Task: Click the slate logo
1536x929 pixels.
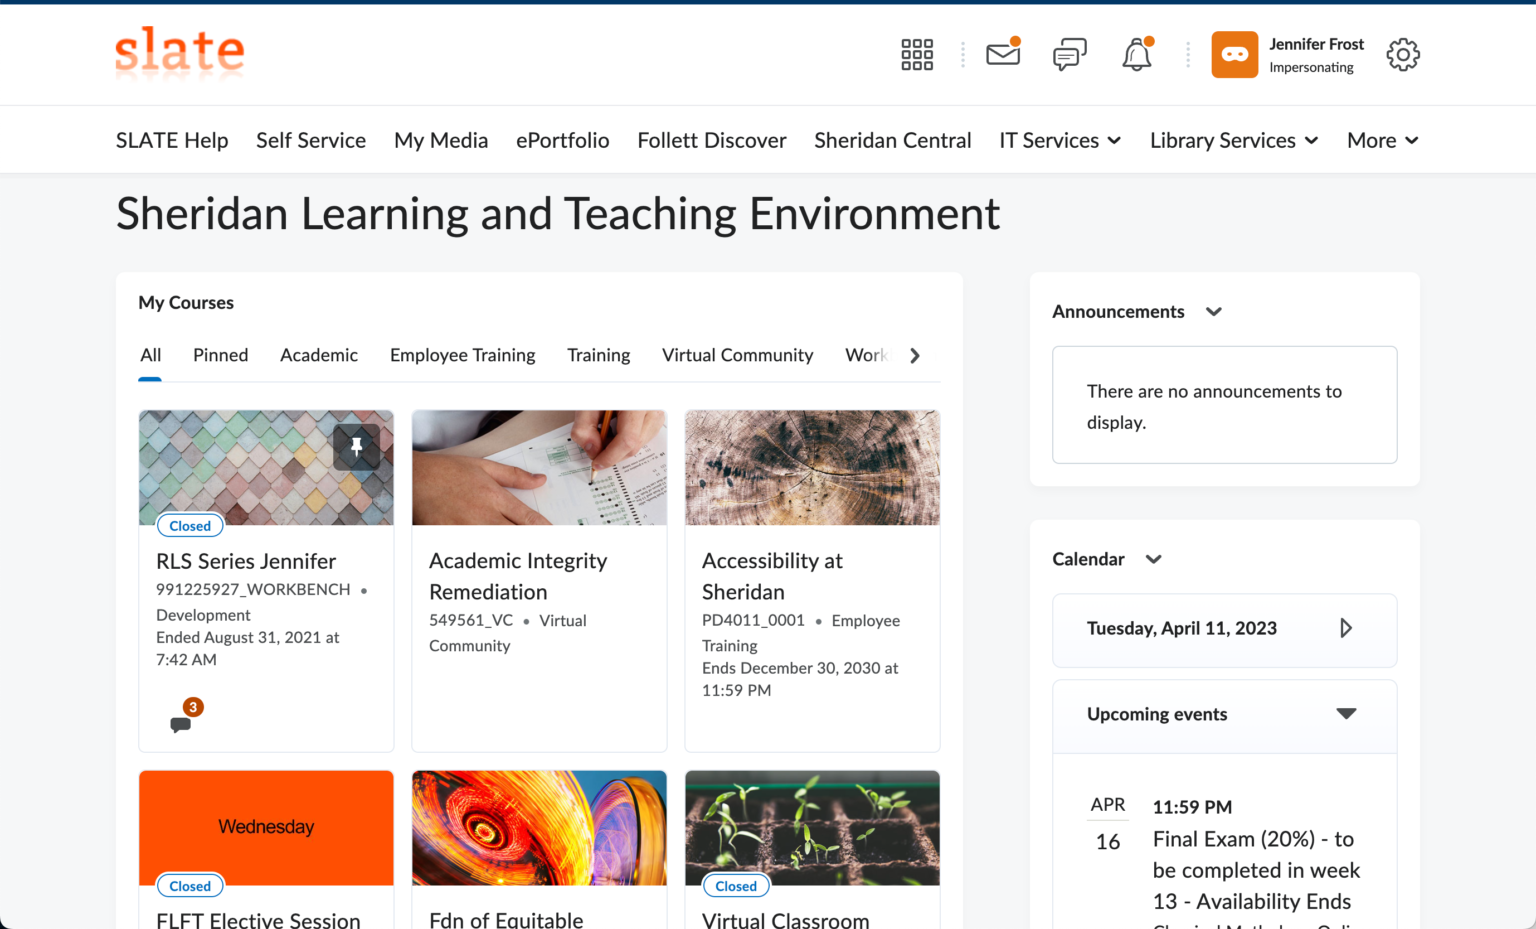Action: (180, 52)
